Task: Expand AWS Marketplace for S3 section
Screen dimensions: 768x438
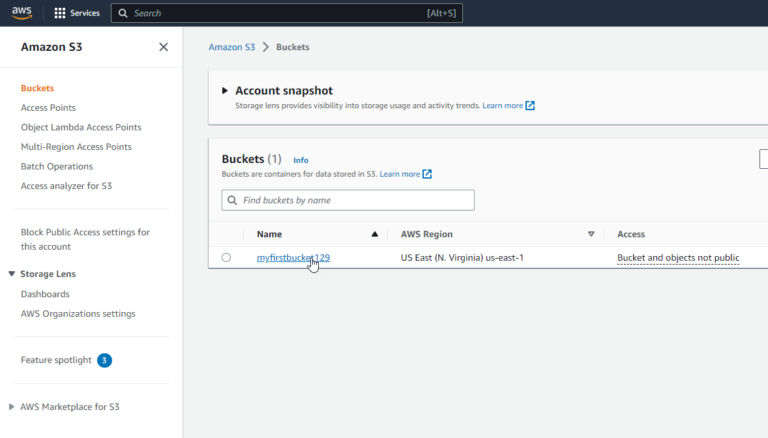Action: 12,407
